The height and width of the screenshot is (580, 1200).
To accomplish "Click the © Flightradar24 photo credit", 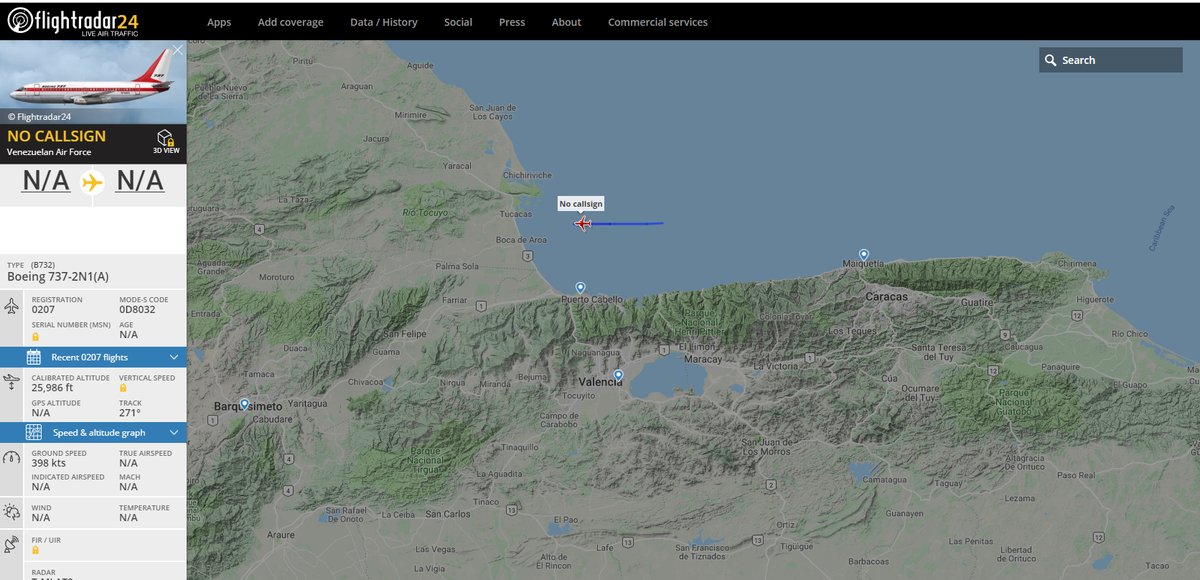I will click(39, 116).
